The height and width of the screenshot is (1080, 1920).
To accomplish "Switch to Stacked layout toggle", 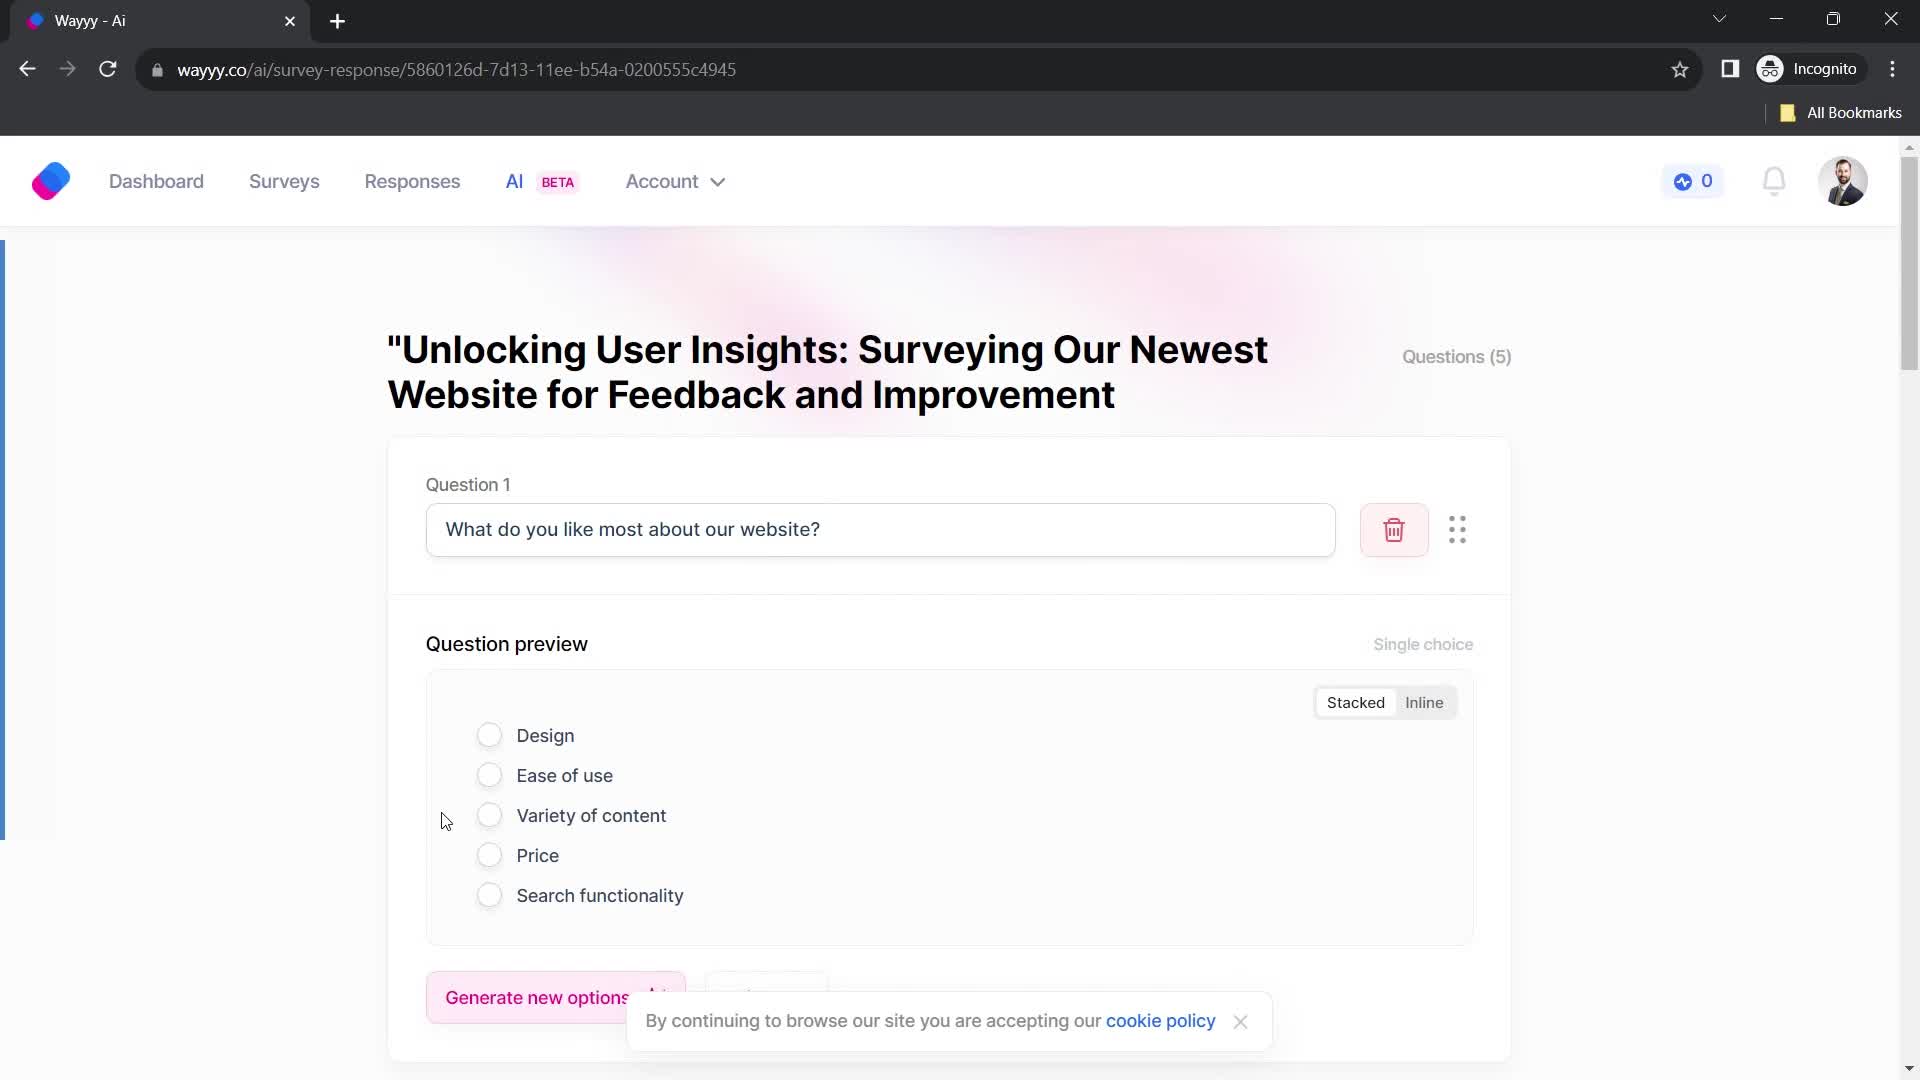I will click(x=1356, y=702).
